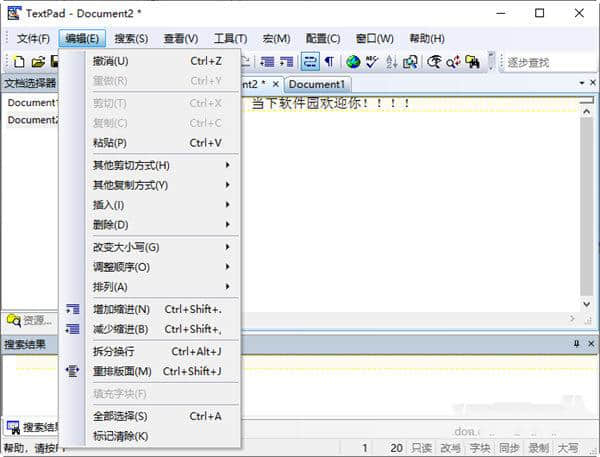Click the sort A-Z toolbar icon

(x=391, y=62)
